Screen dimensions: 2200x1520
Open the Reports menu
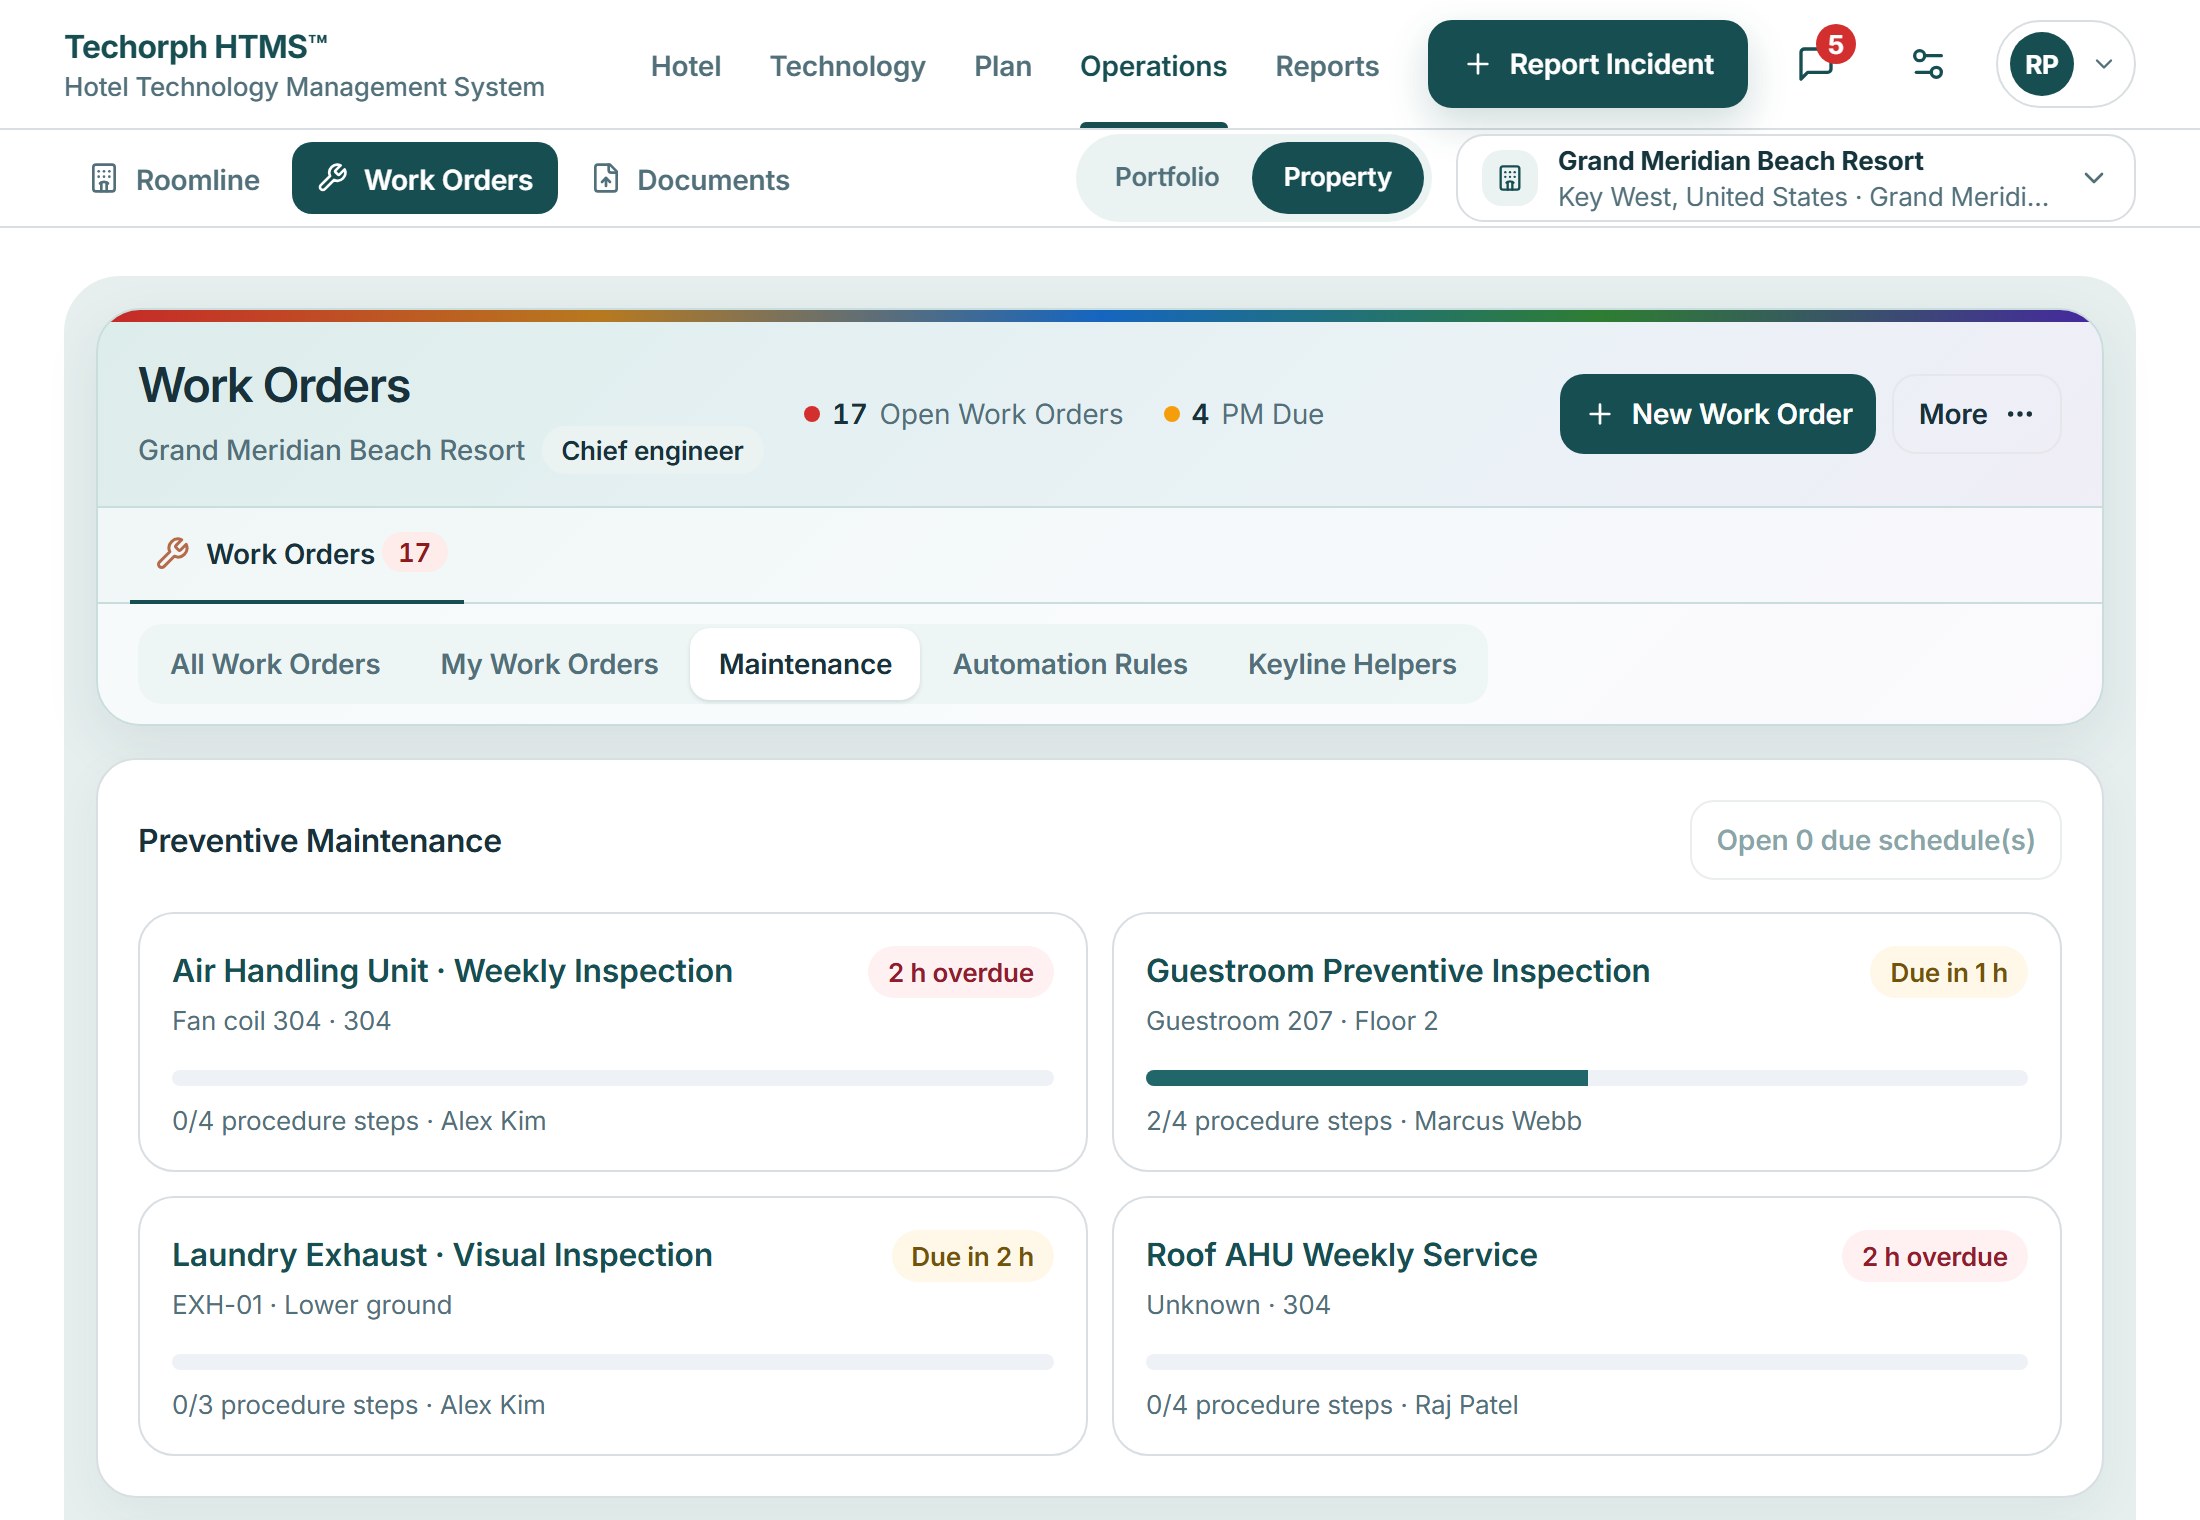(x=1327, y=66)
